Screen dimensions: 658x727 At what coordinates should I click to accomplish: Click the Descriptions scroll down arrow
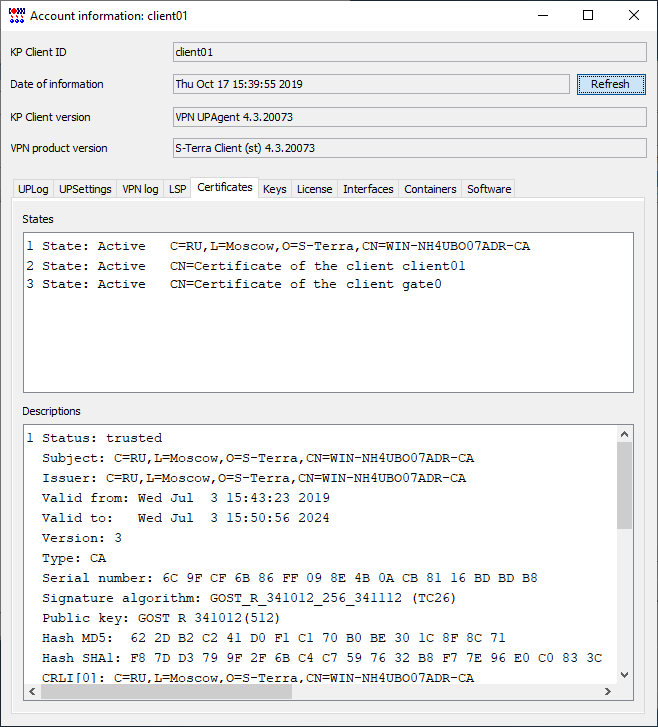tap(625, 675)
